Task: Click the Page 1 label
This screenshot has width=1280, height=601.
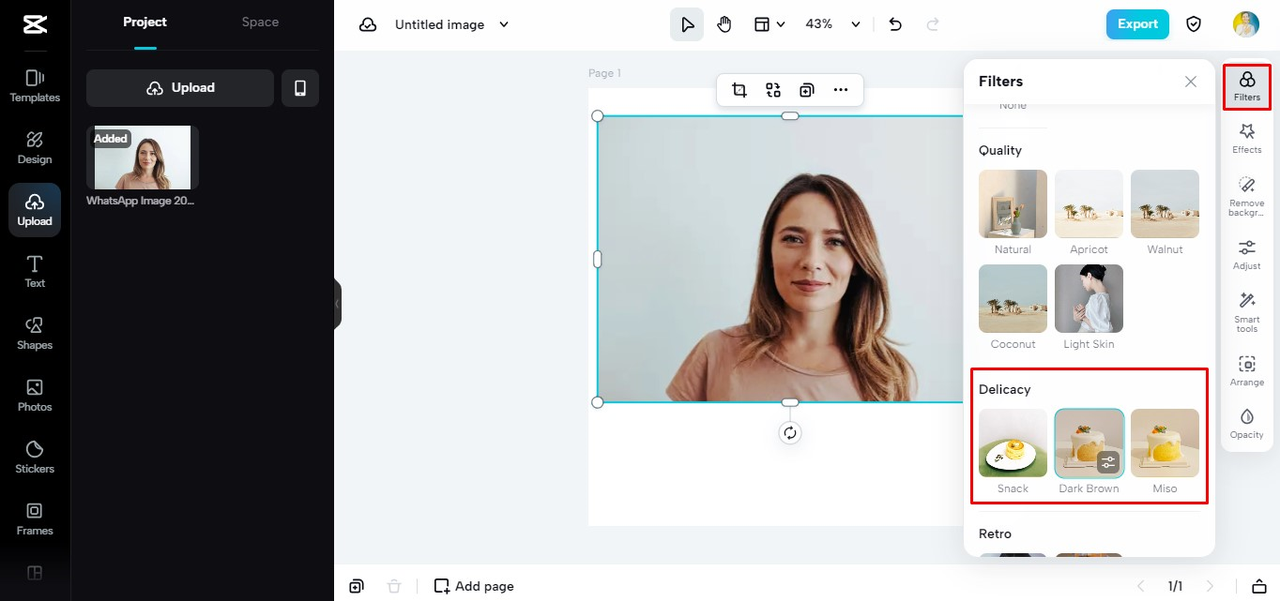Action: [604, 73]
